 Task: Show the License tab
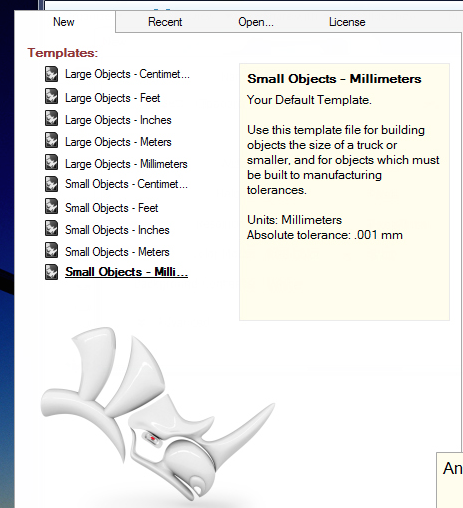click(347, 22)
